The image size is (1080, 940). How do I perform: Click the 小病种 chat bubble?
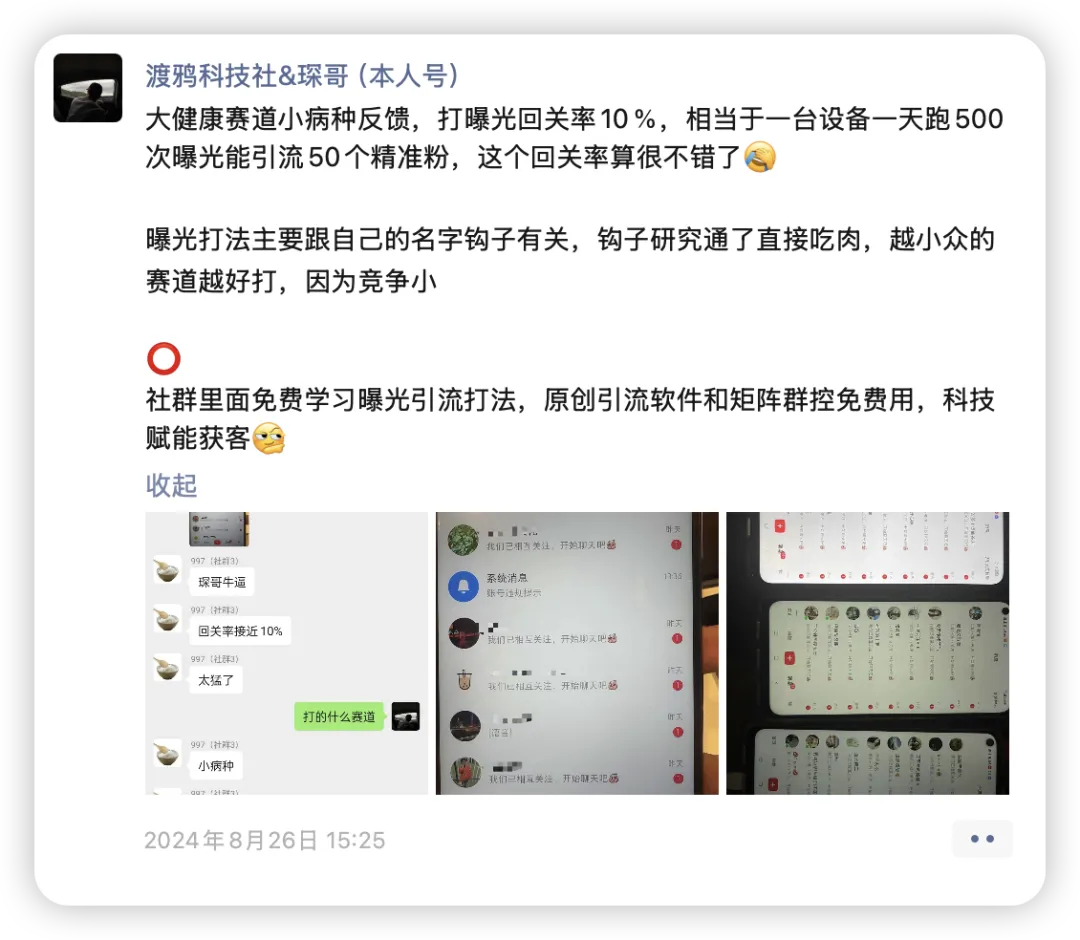pyautogui.click(x=216, y=765)
